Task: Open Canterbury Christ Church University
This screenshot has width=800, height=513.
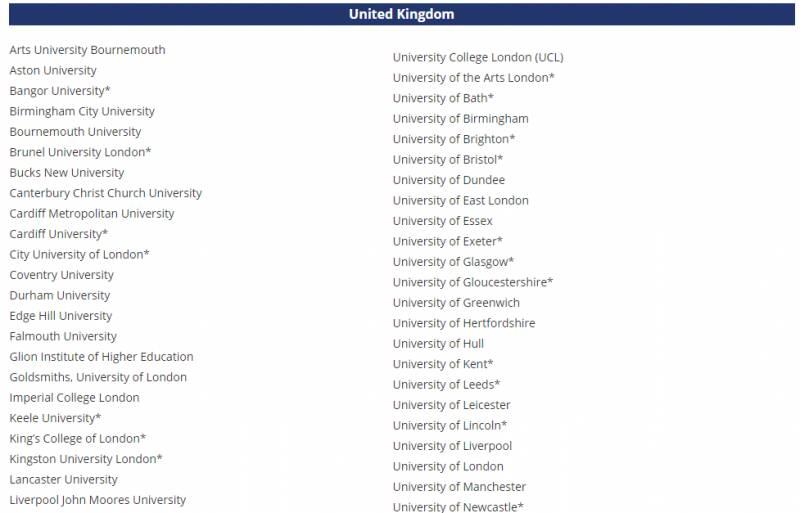Action: pyautogui.click(x=105, y=193)
